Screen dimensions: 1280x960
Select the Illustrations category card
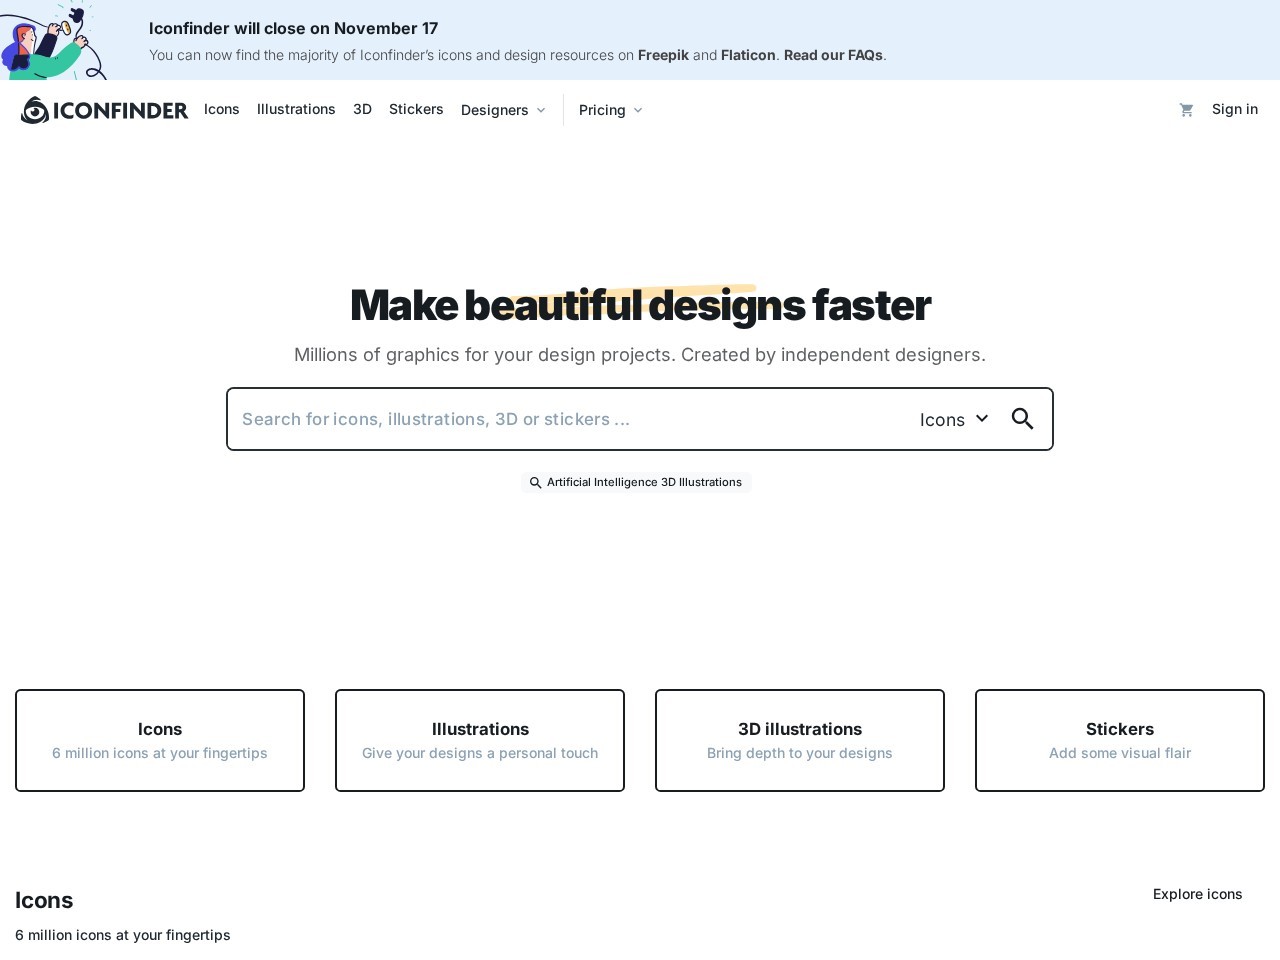[x=480, y=740]
